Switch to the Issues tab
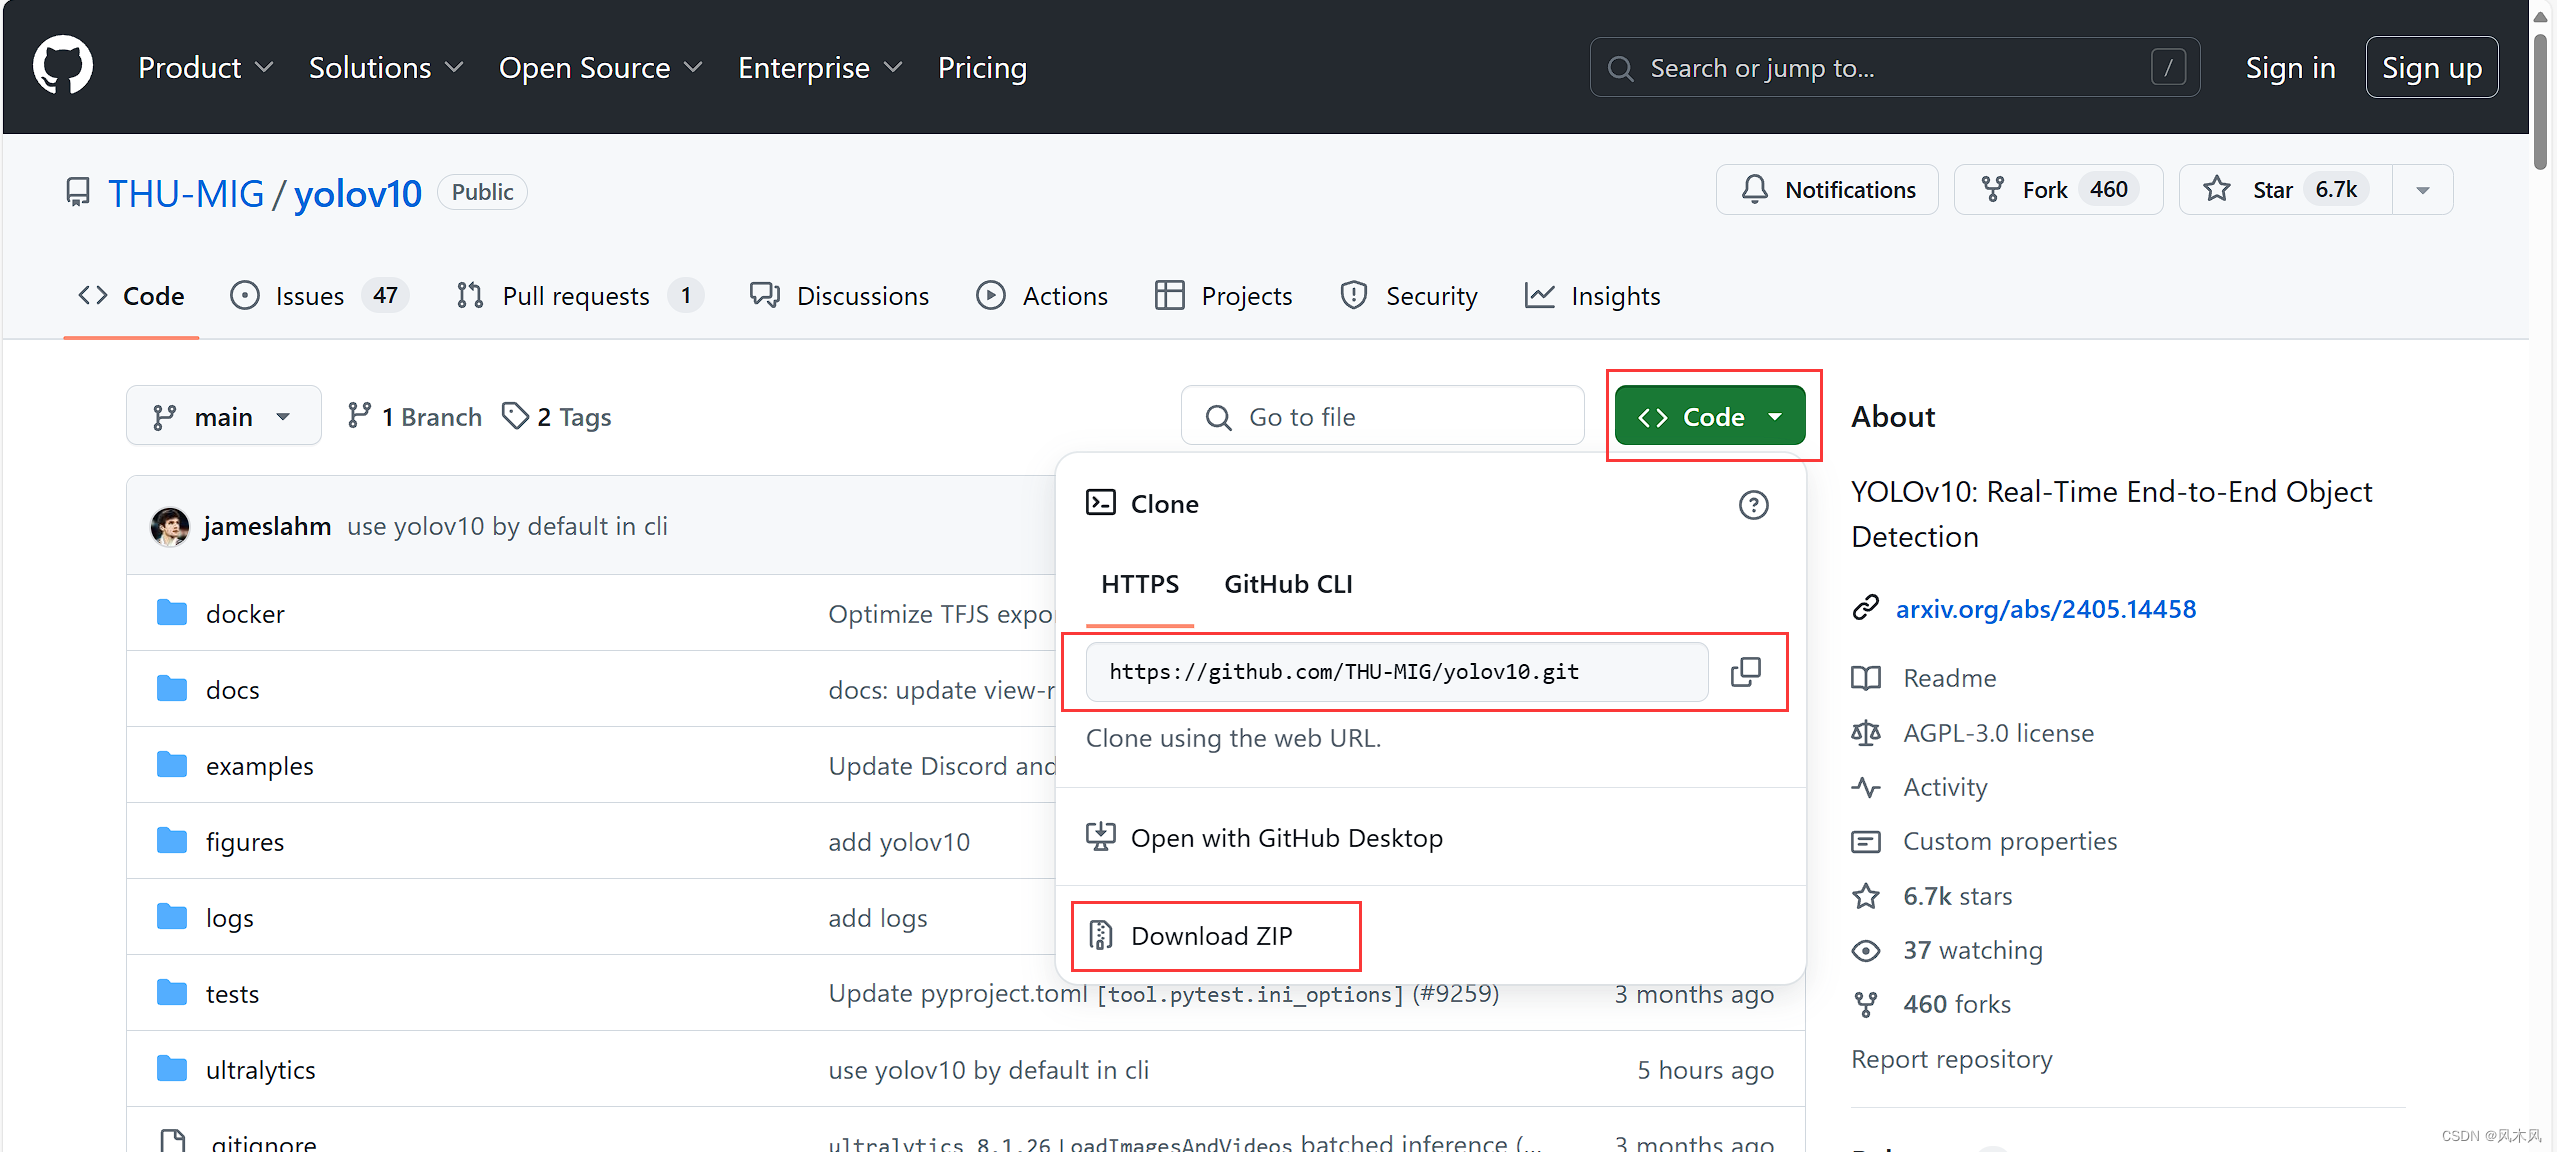Viewport: 2557px width, 1152px height. [318, 296]
